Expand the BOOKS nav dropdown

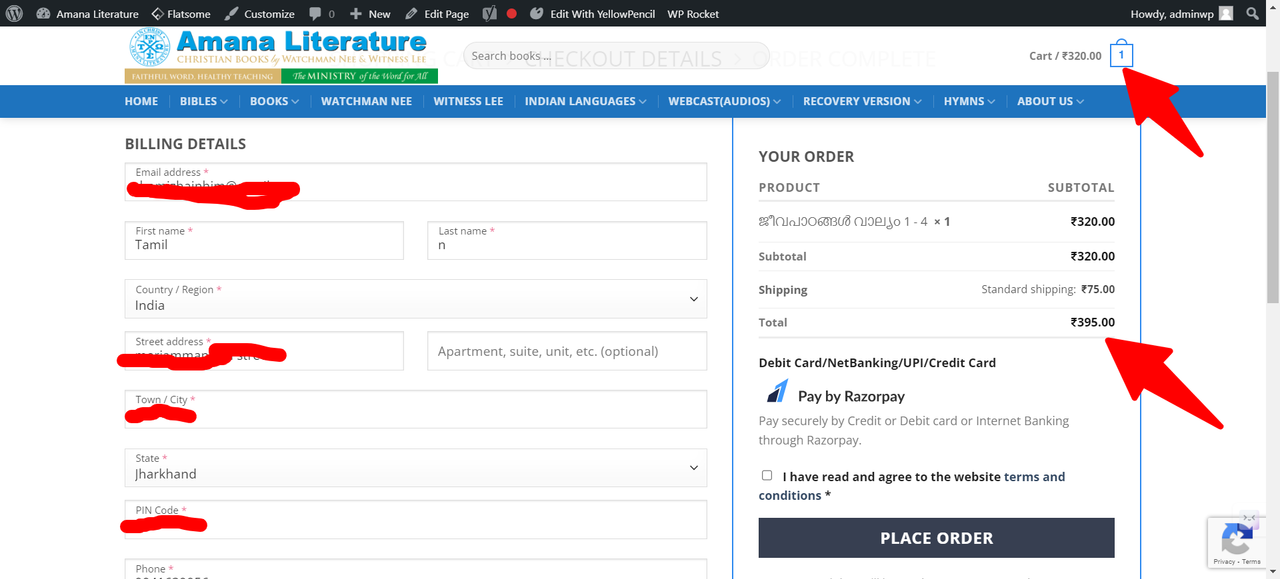(274, 101)
